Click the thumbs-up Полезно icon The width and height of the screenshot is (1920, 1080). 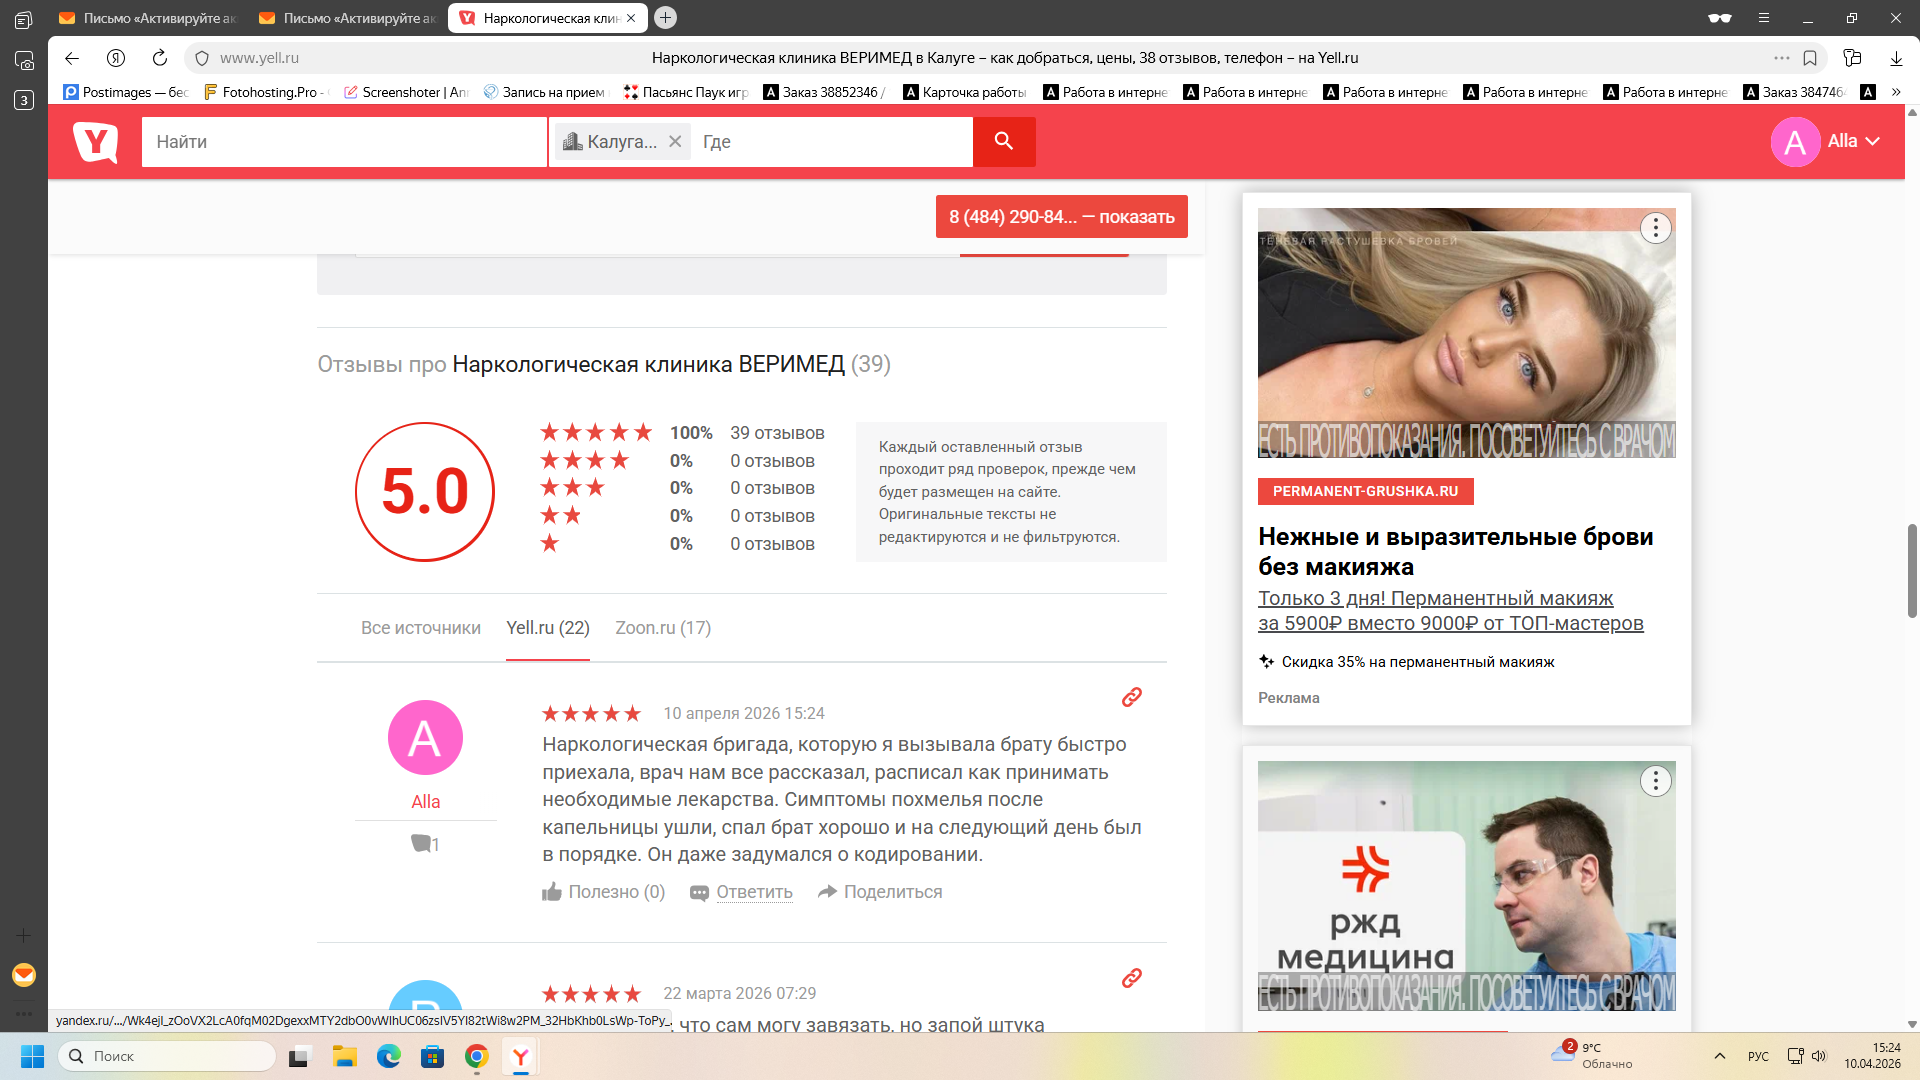pos(552,892)
